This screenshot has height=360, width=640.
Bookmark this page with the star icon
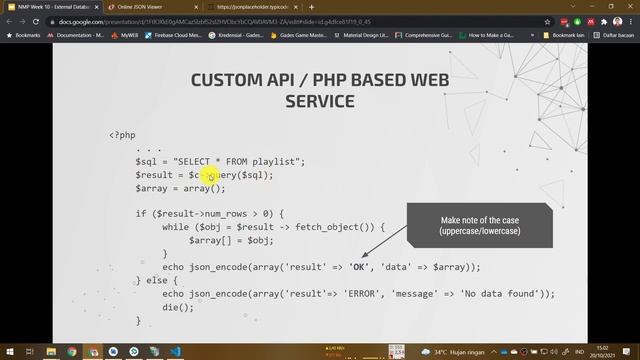[x=547, y=22]
